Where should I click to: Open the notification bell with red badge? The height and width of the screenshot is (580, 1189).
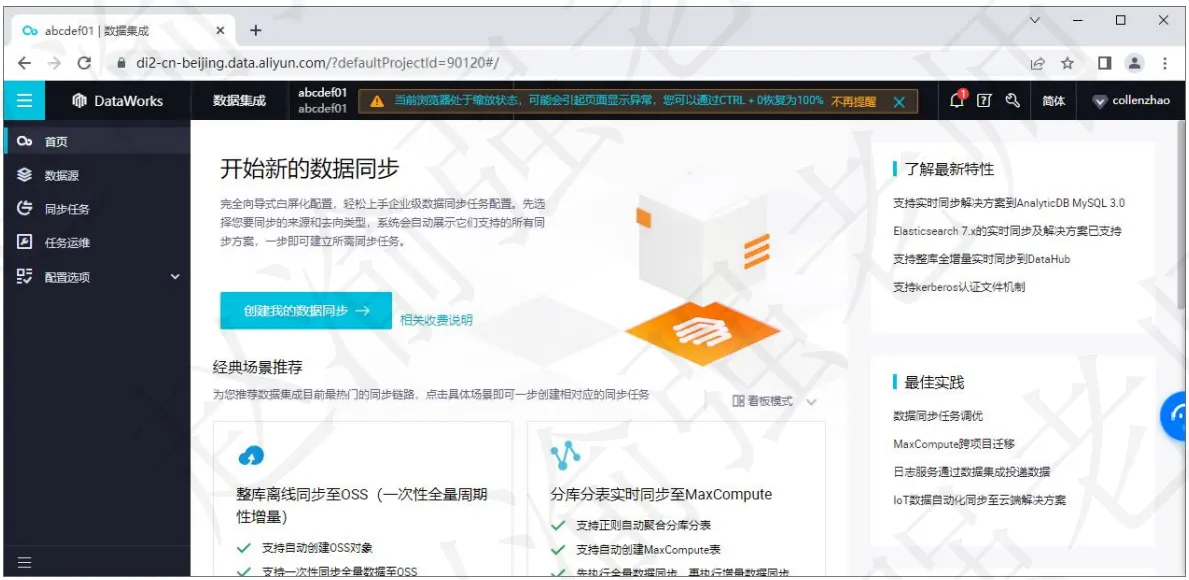[958, 100]
